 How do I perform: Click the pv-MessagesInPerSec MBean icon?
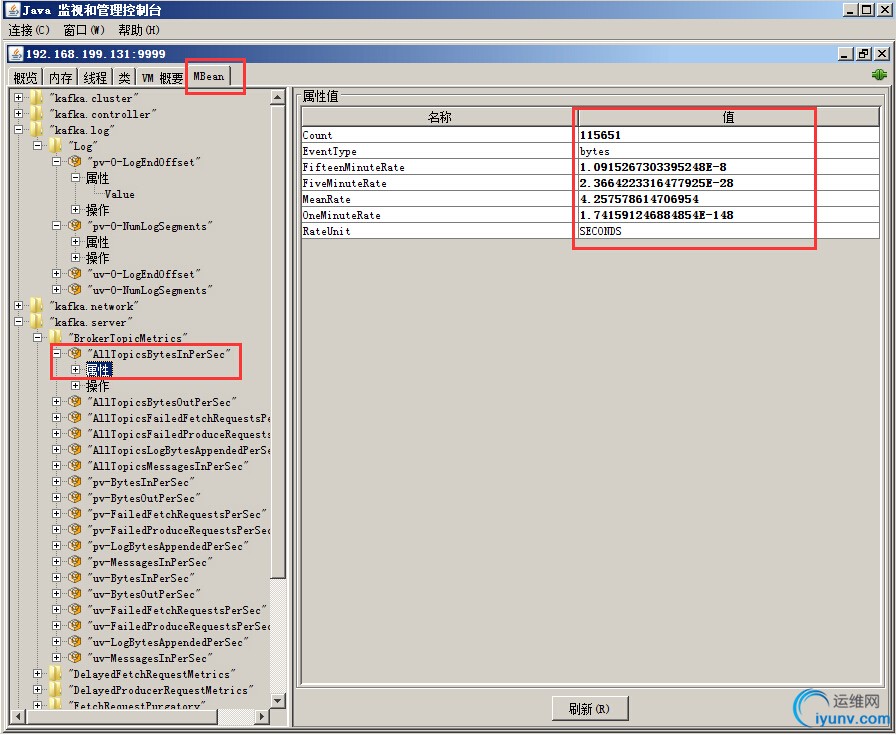point(74,562)
